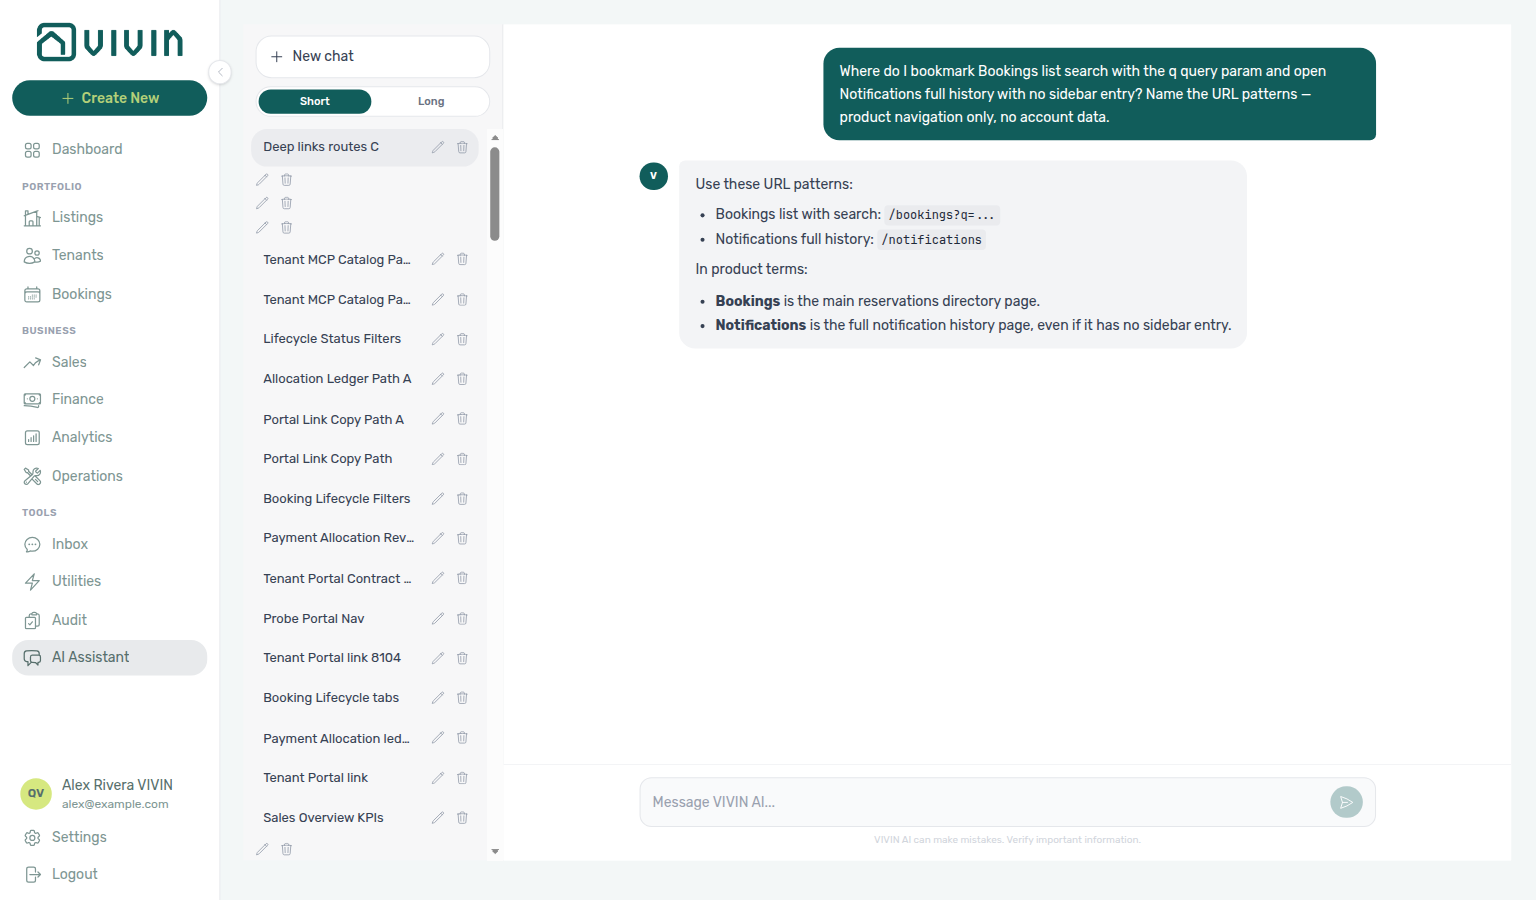Click alex@example.com account email
The width and height of the screenshot is (1536, 900).
(115, 804)
